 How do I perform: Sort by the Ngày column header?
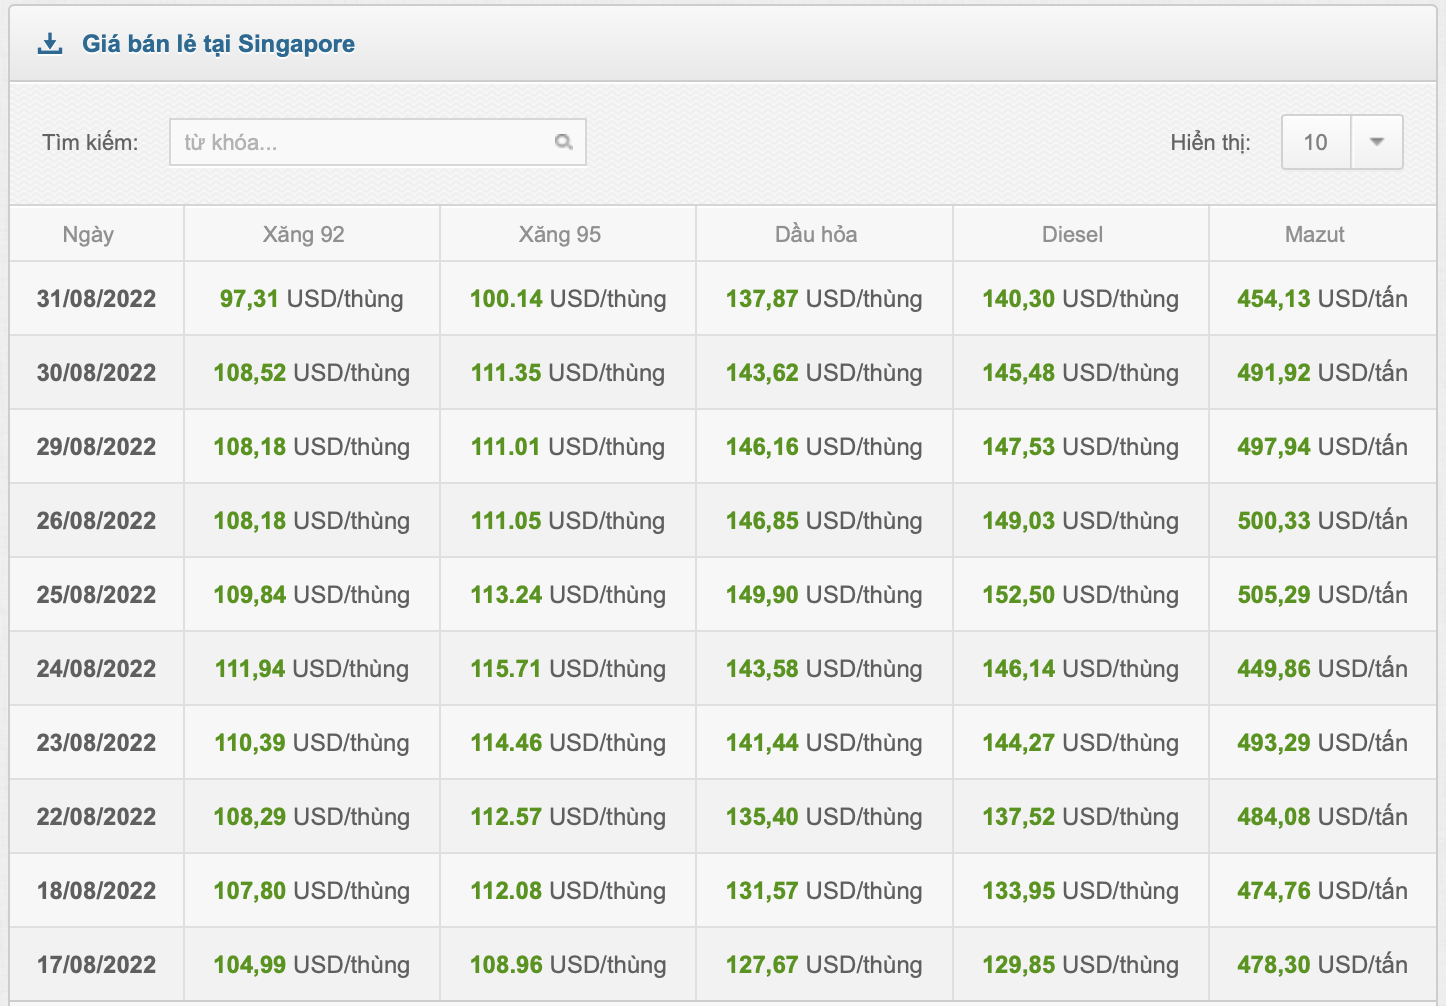pos(88,234)
